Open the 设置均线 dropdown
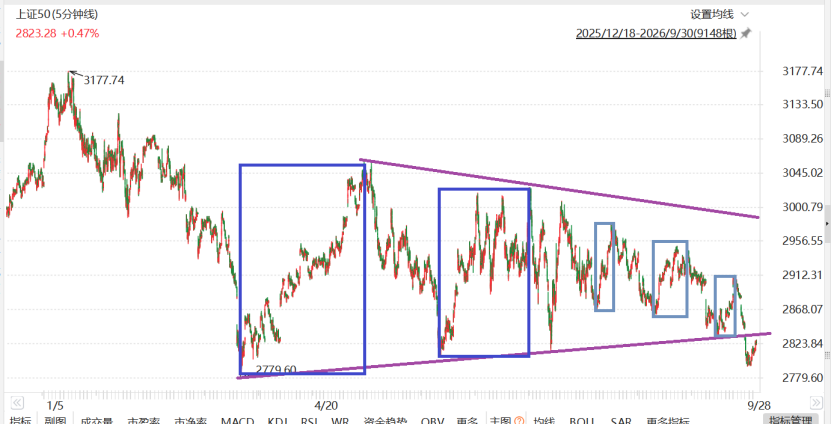Viewport: 831px width, 424px height. point(719,14)
